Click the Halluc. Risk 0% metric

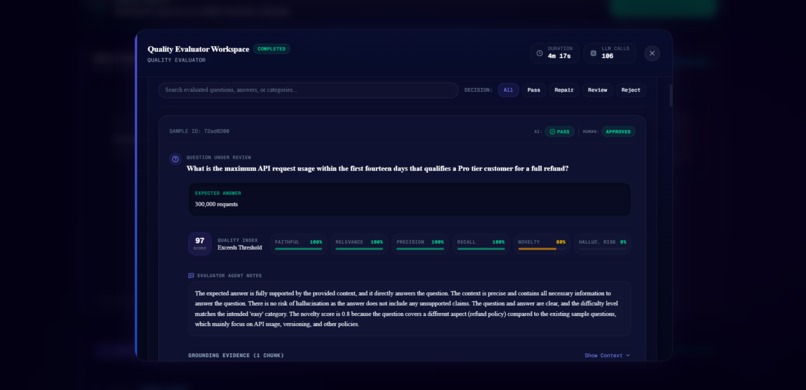(602, 244)
